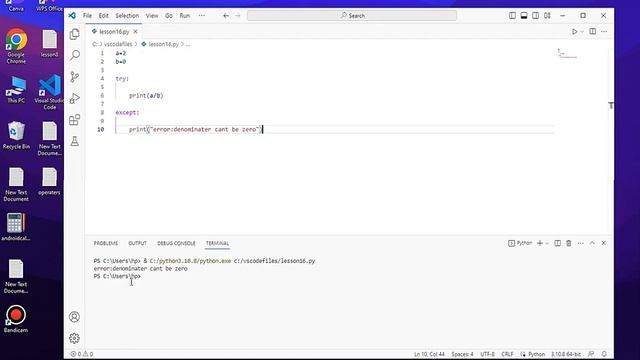This screenshot has height=360, width=640.
Task: Go back with navigation arrow
Action: point(226,16)
